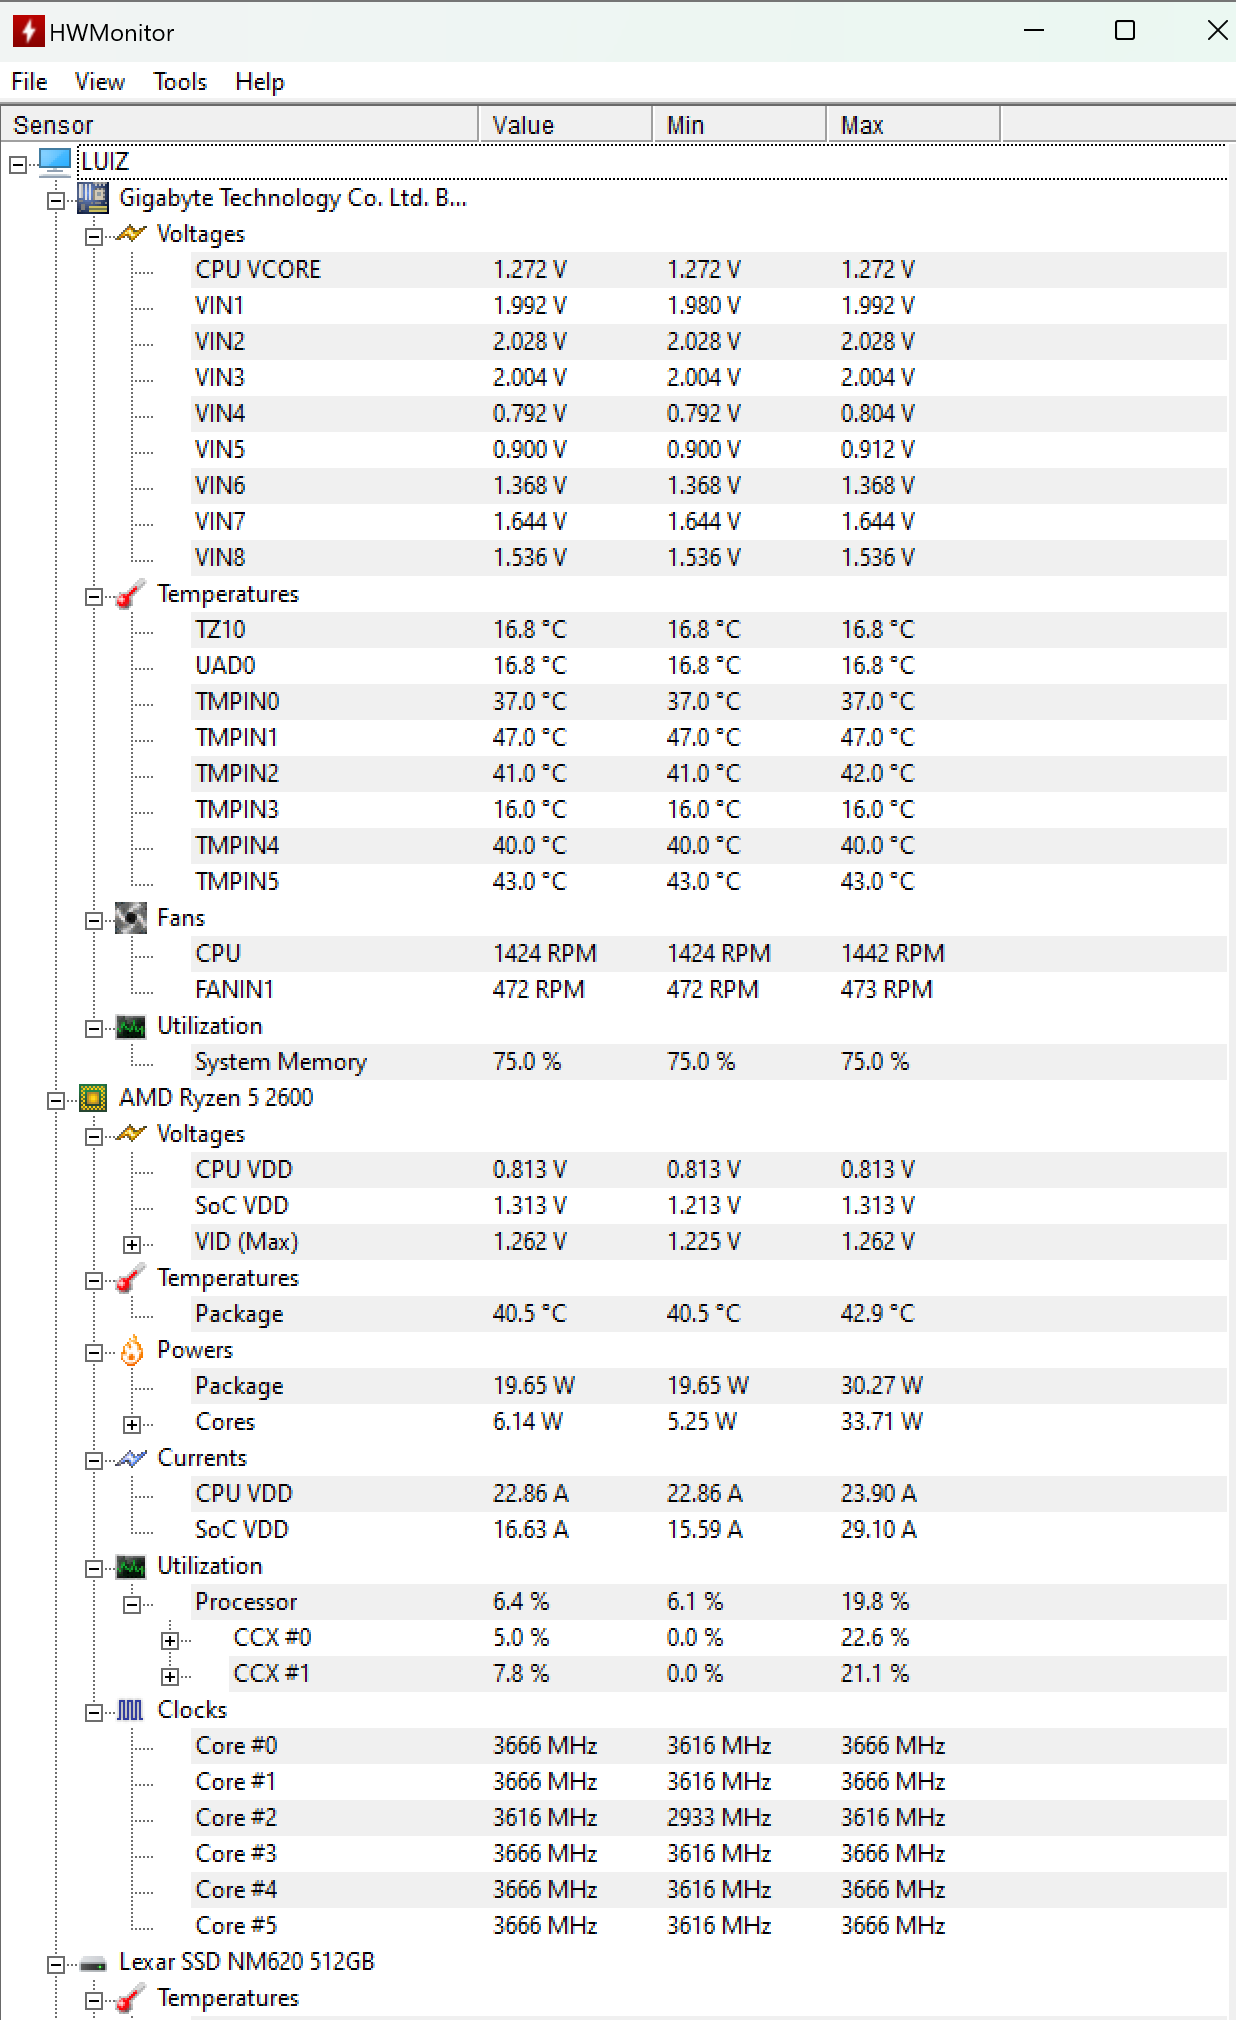Image resolution: width=1236 pixels, height=2020 pixels.
Task: Click the Lexar SSD drive icon
Action: [93, 1964]
